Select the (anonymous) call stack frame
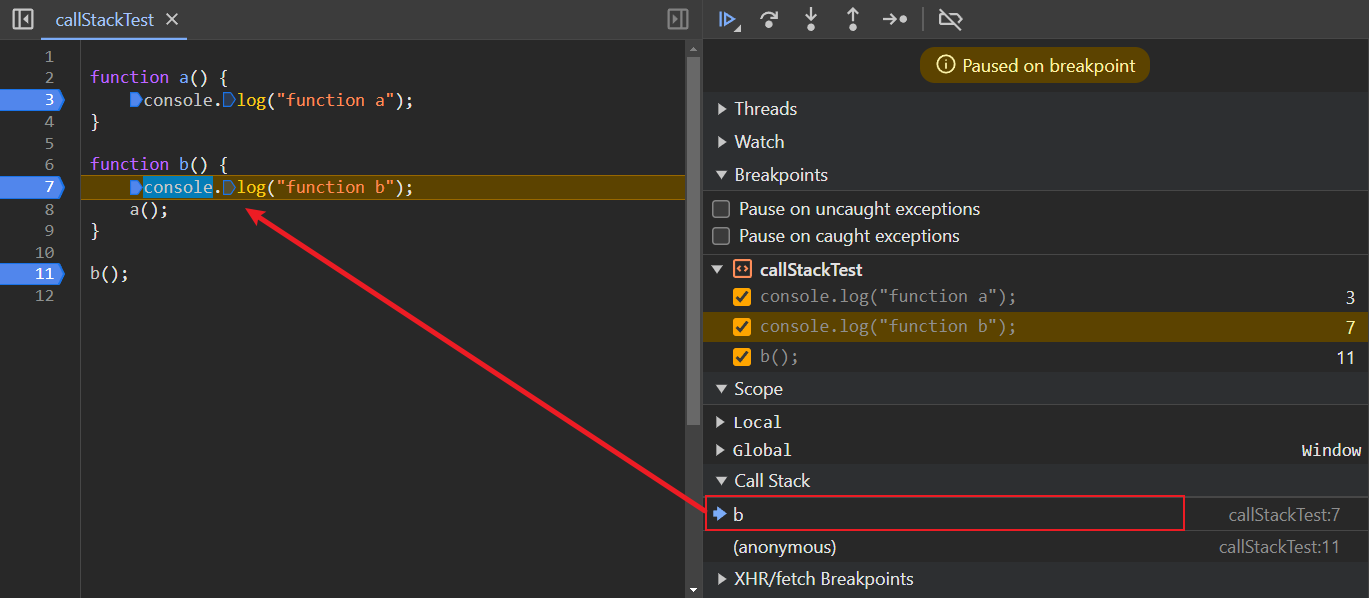 [785, 547]
